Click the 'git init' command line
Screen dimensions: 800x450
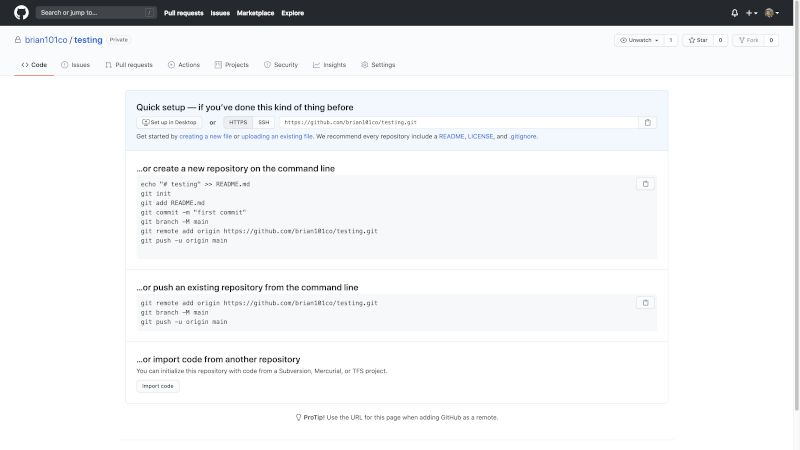(156, 193)
